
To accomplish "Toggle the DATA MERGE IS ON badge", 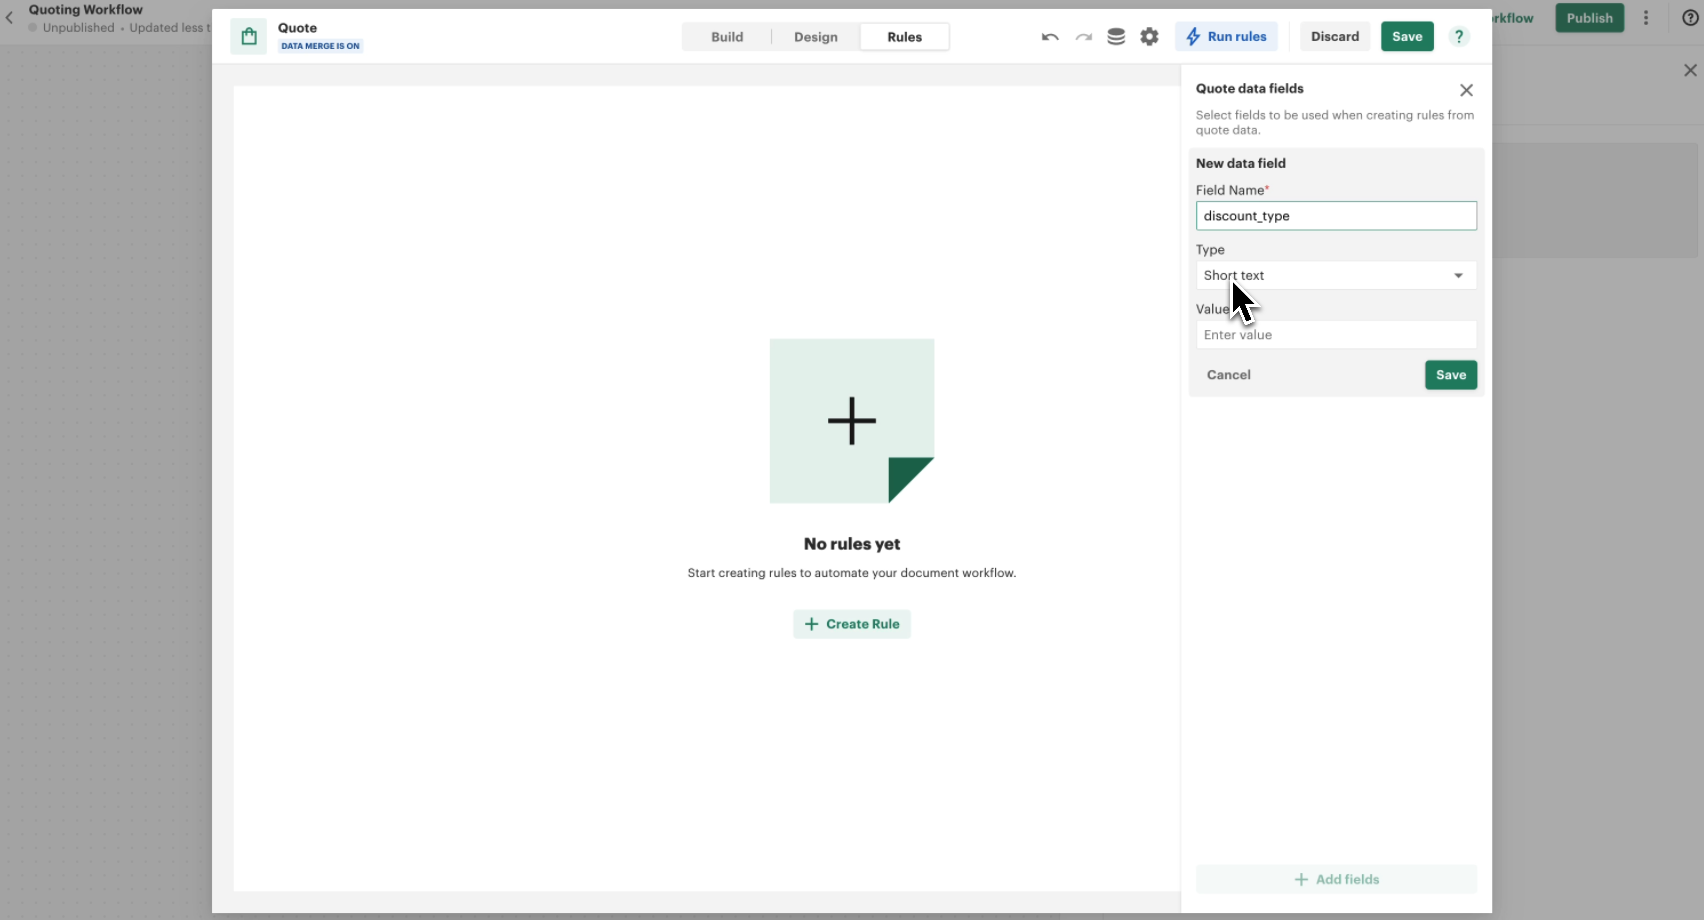I will click(x=320, y=45).
